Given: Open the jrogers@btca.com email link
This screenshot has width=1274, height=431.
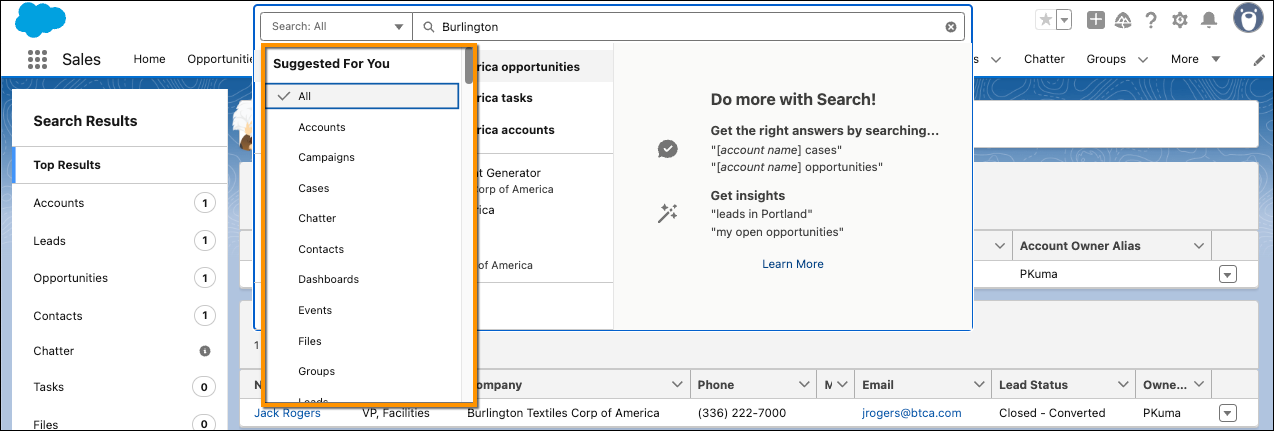Looking at the screenshot, I should coord(911,412).
